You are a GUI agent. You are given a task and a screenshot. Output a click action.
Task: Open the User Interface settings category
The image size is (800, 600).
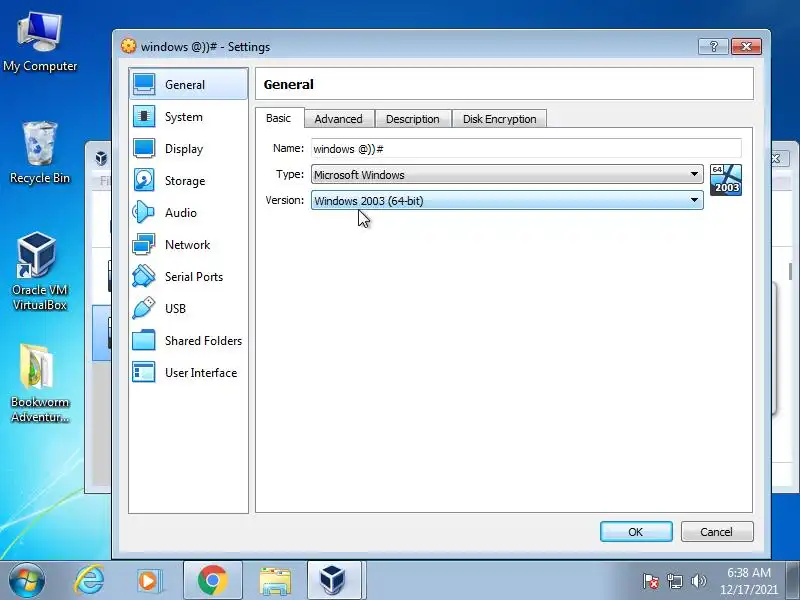click(188, 372)
